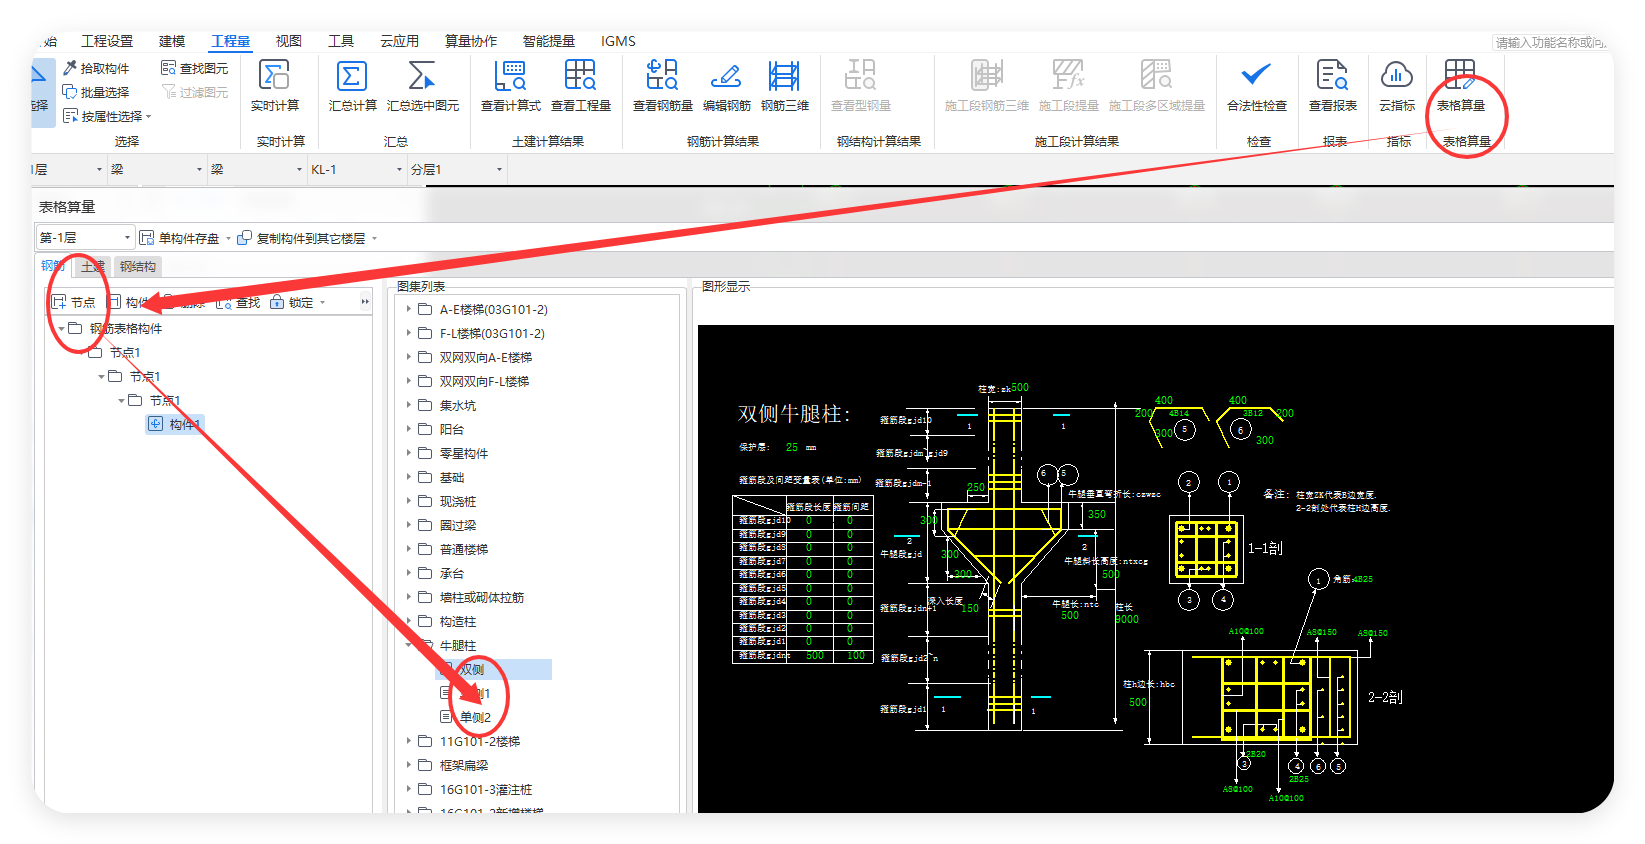Click 汇总选中图元 to summarize the selection
The image size is (1645, 844).
coord(423,86)
